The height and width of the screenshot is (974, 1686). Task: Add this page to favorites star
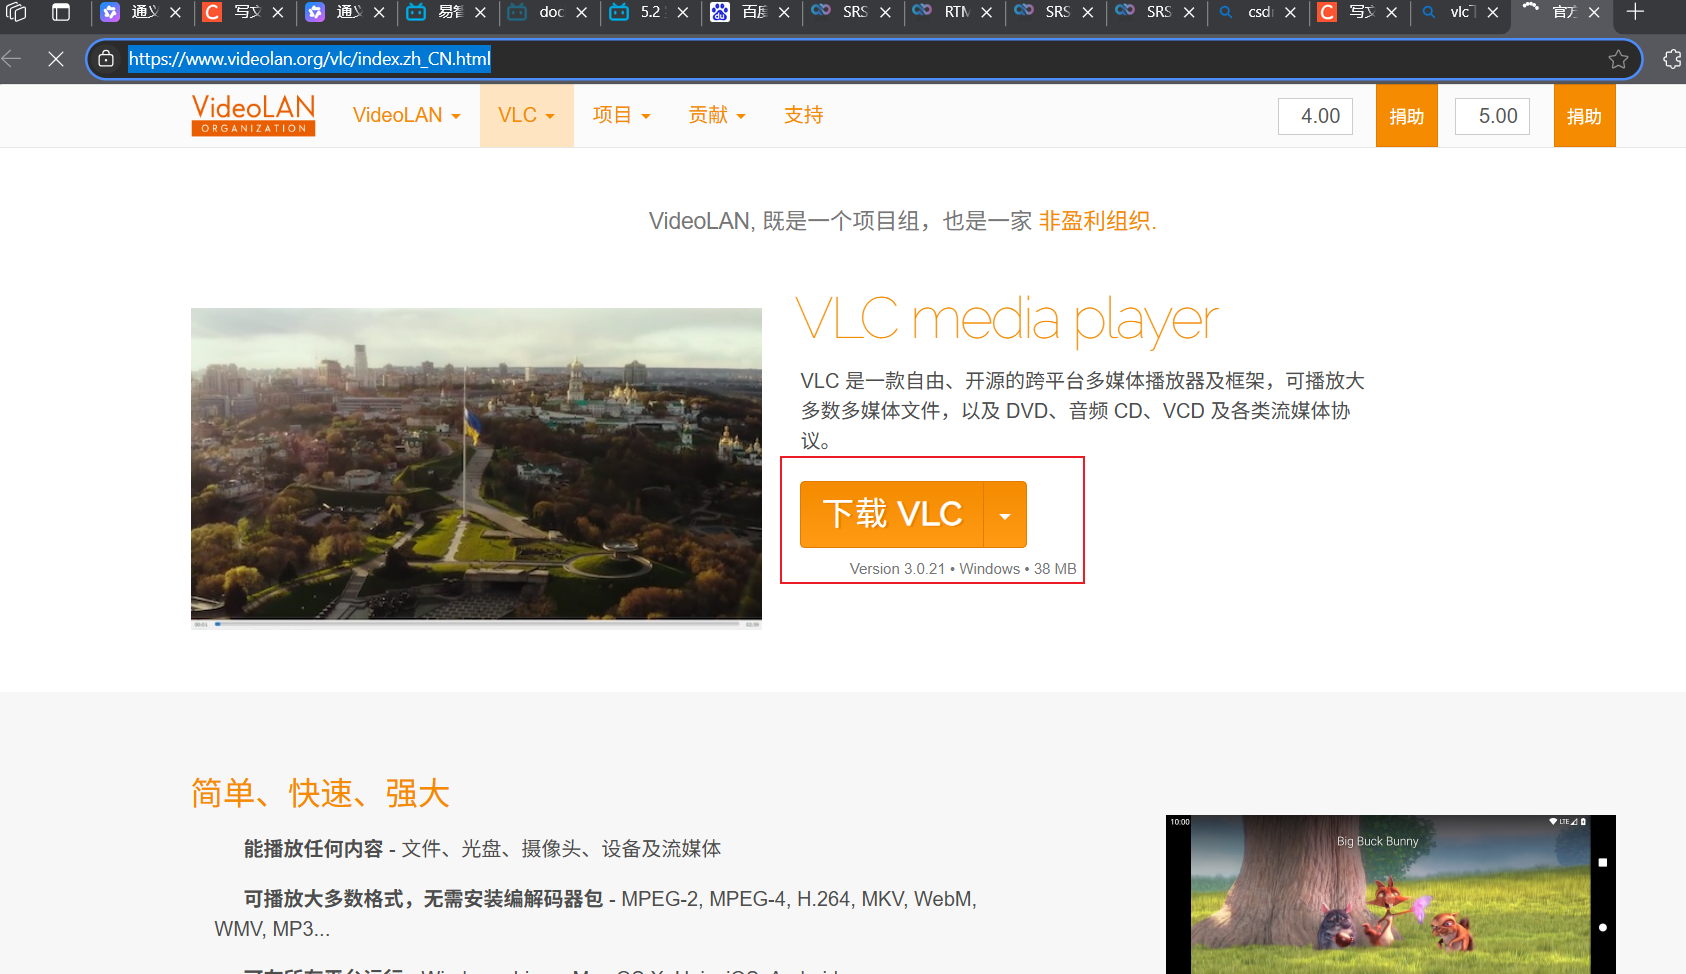tap(1618, 59)
